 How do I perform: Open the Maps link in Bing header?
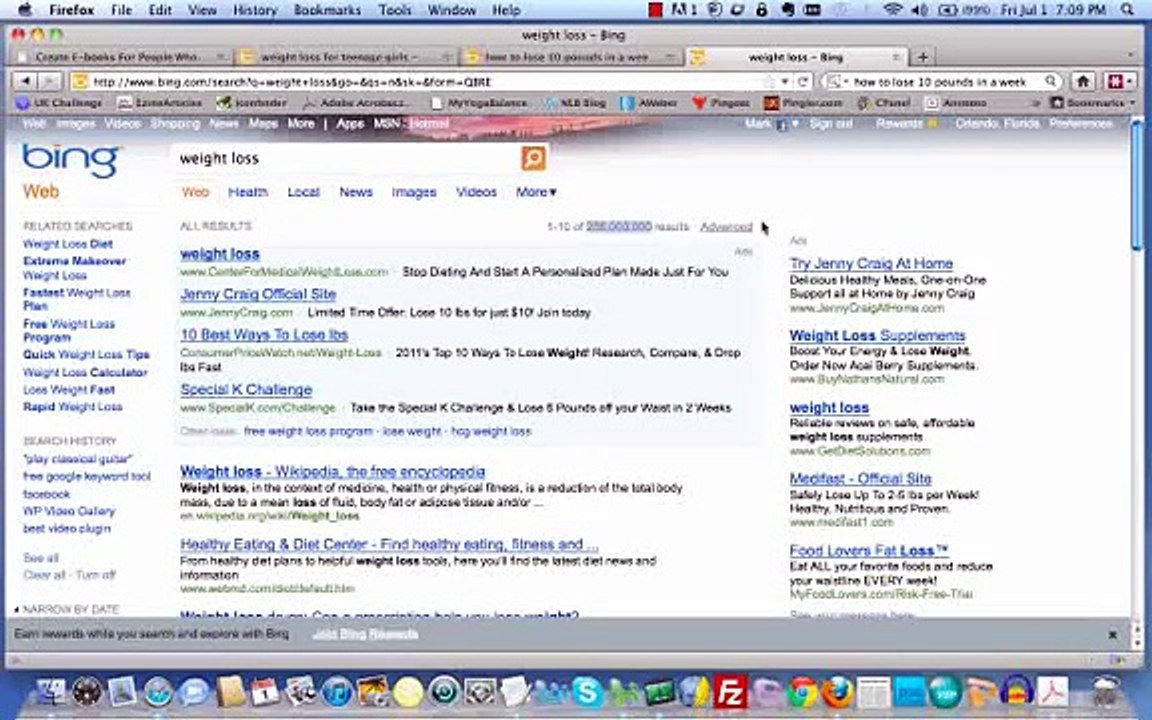262,123
